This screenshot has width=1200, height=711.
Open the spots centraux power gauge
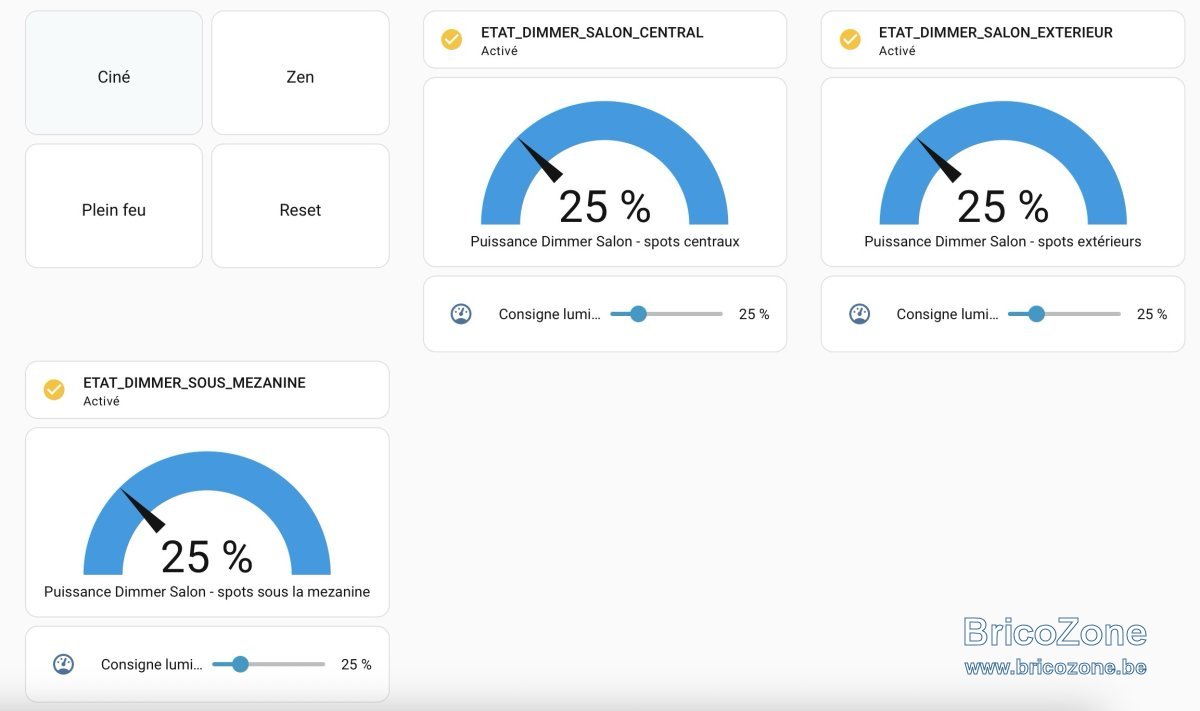click(605, 172)
